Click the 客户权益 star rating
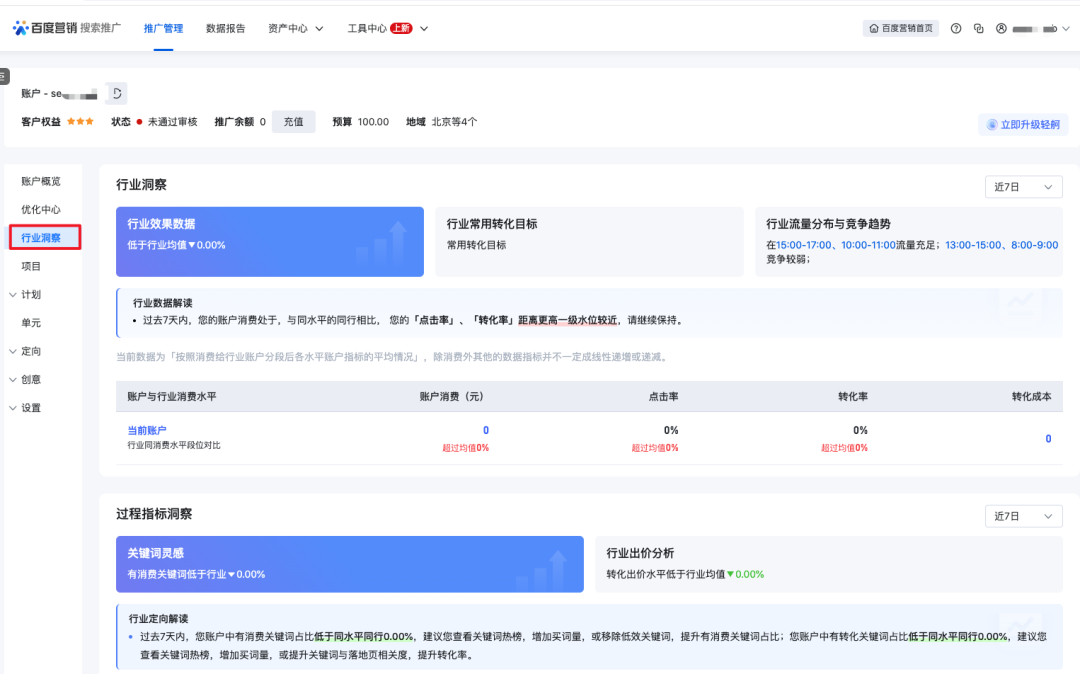The width and height of the screenshot is (1080, 674). 80,122
